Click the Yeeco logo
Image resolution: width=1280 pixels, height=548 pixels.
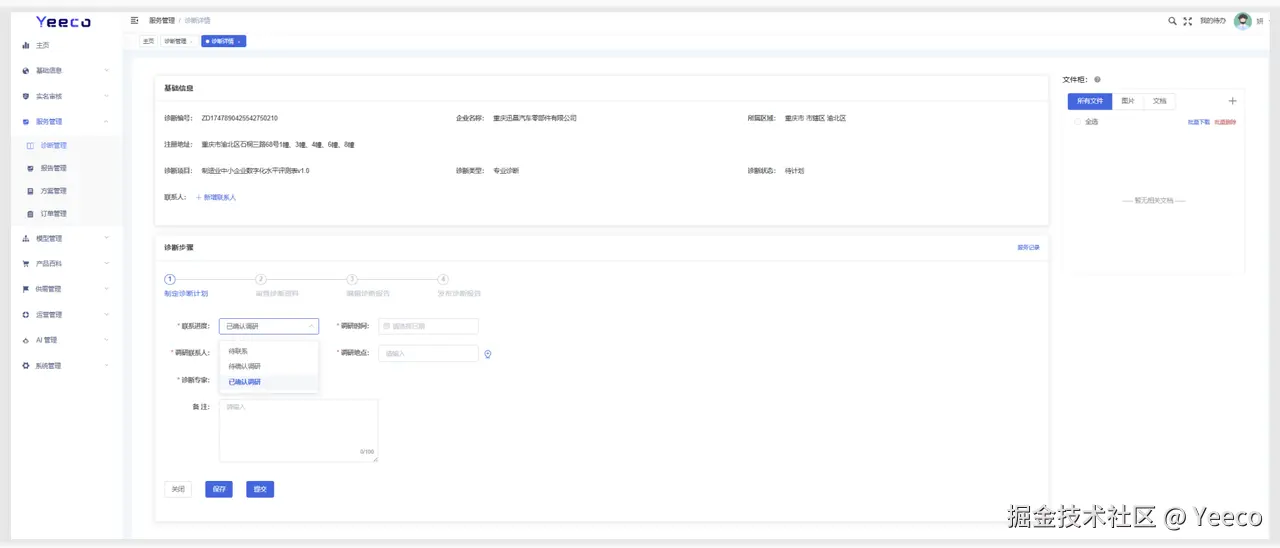pos(63,21)
